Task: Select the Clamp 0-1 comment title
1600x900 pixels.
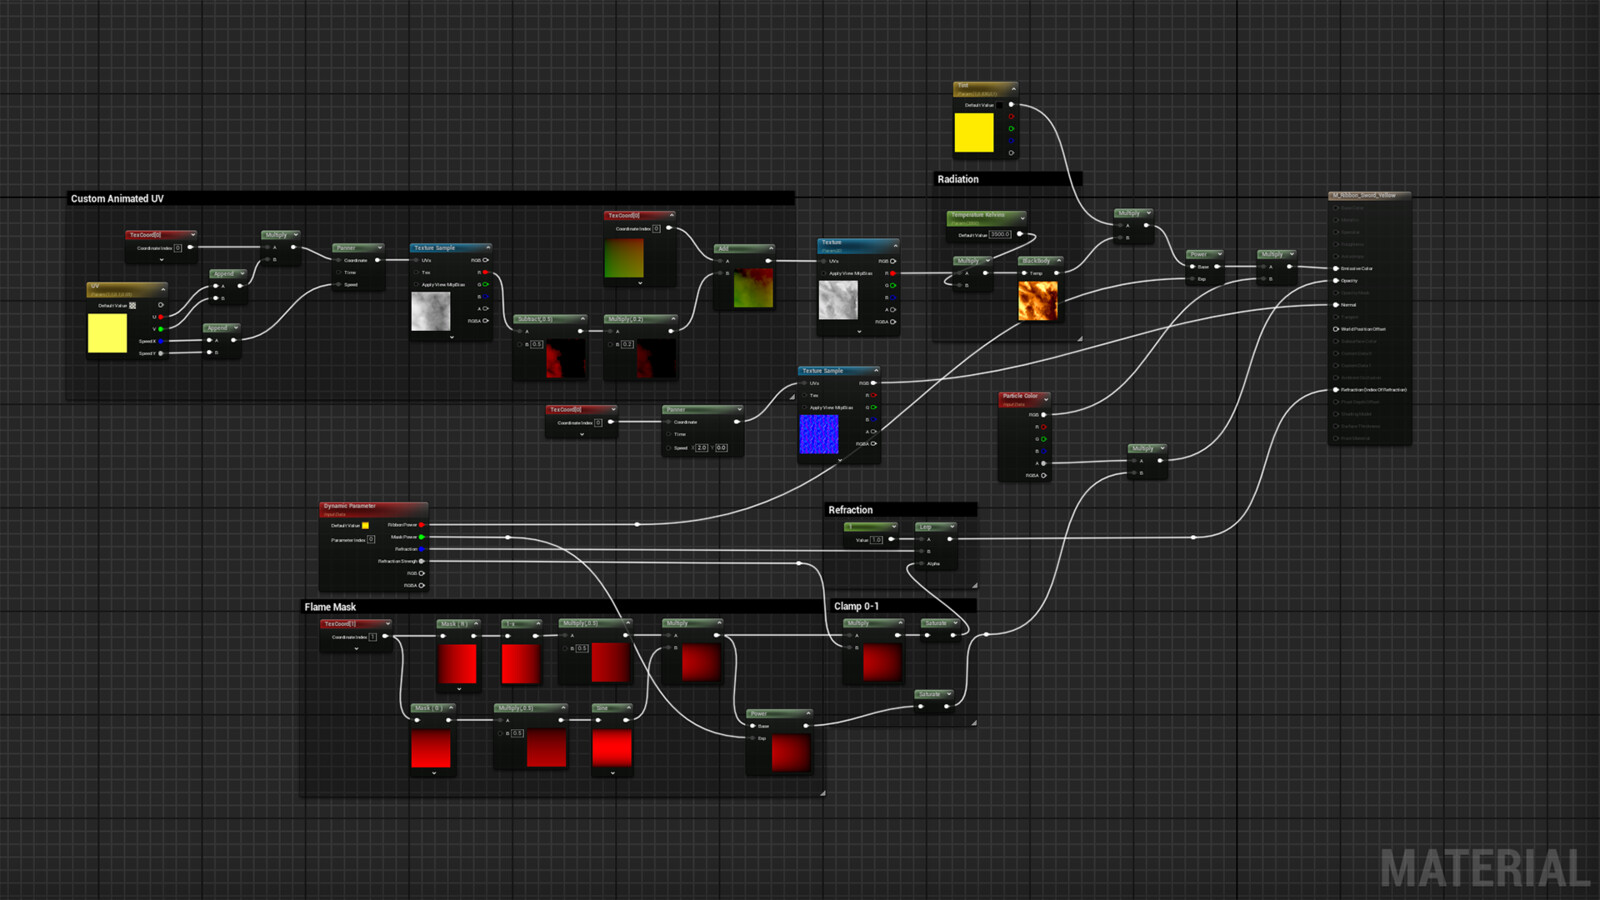Action: pyautogui.click(x=856, y=606)
